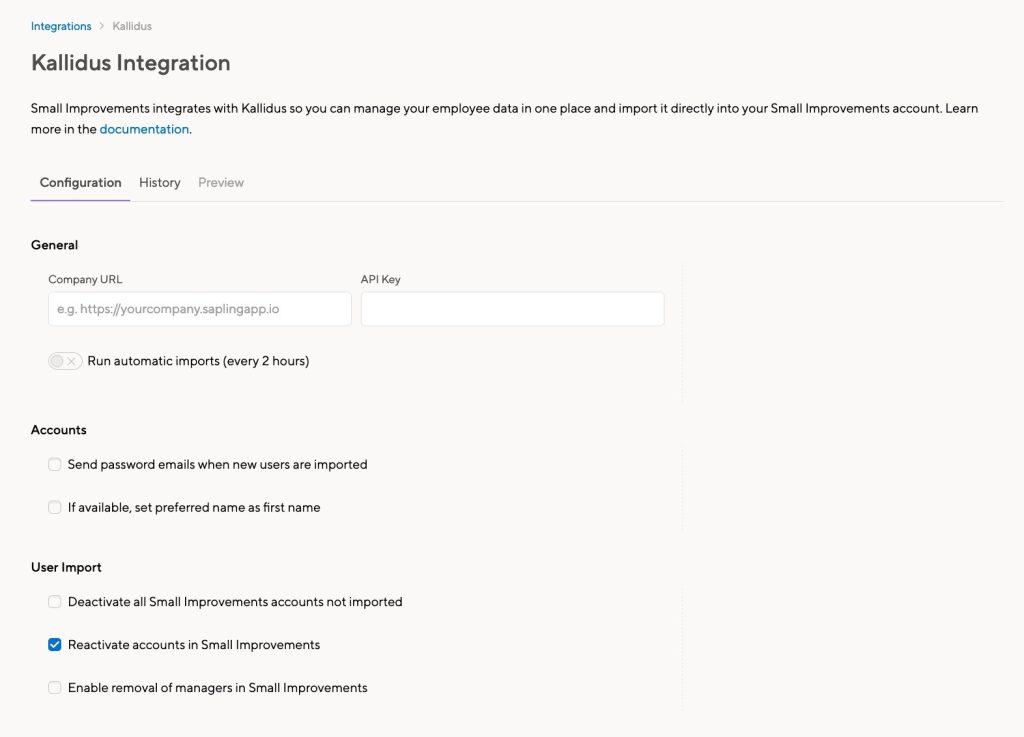
Task: Click the X icon on imports toggle
Action: pyautogui.click(x=72, y=361)
